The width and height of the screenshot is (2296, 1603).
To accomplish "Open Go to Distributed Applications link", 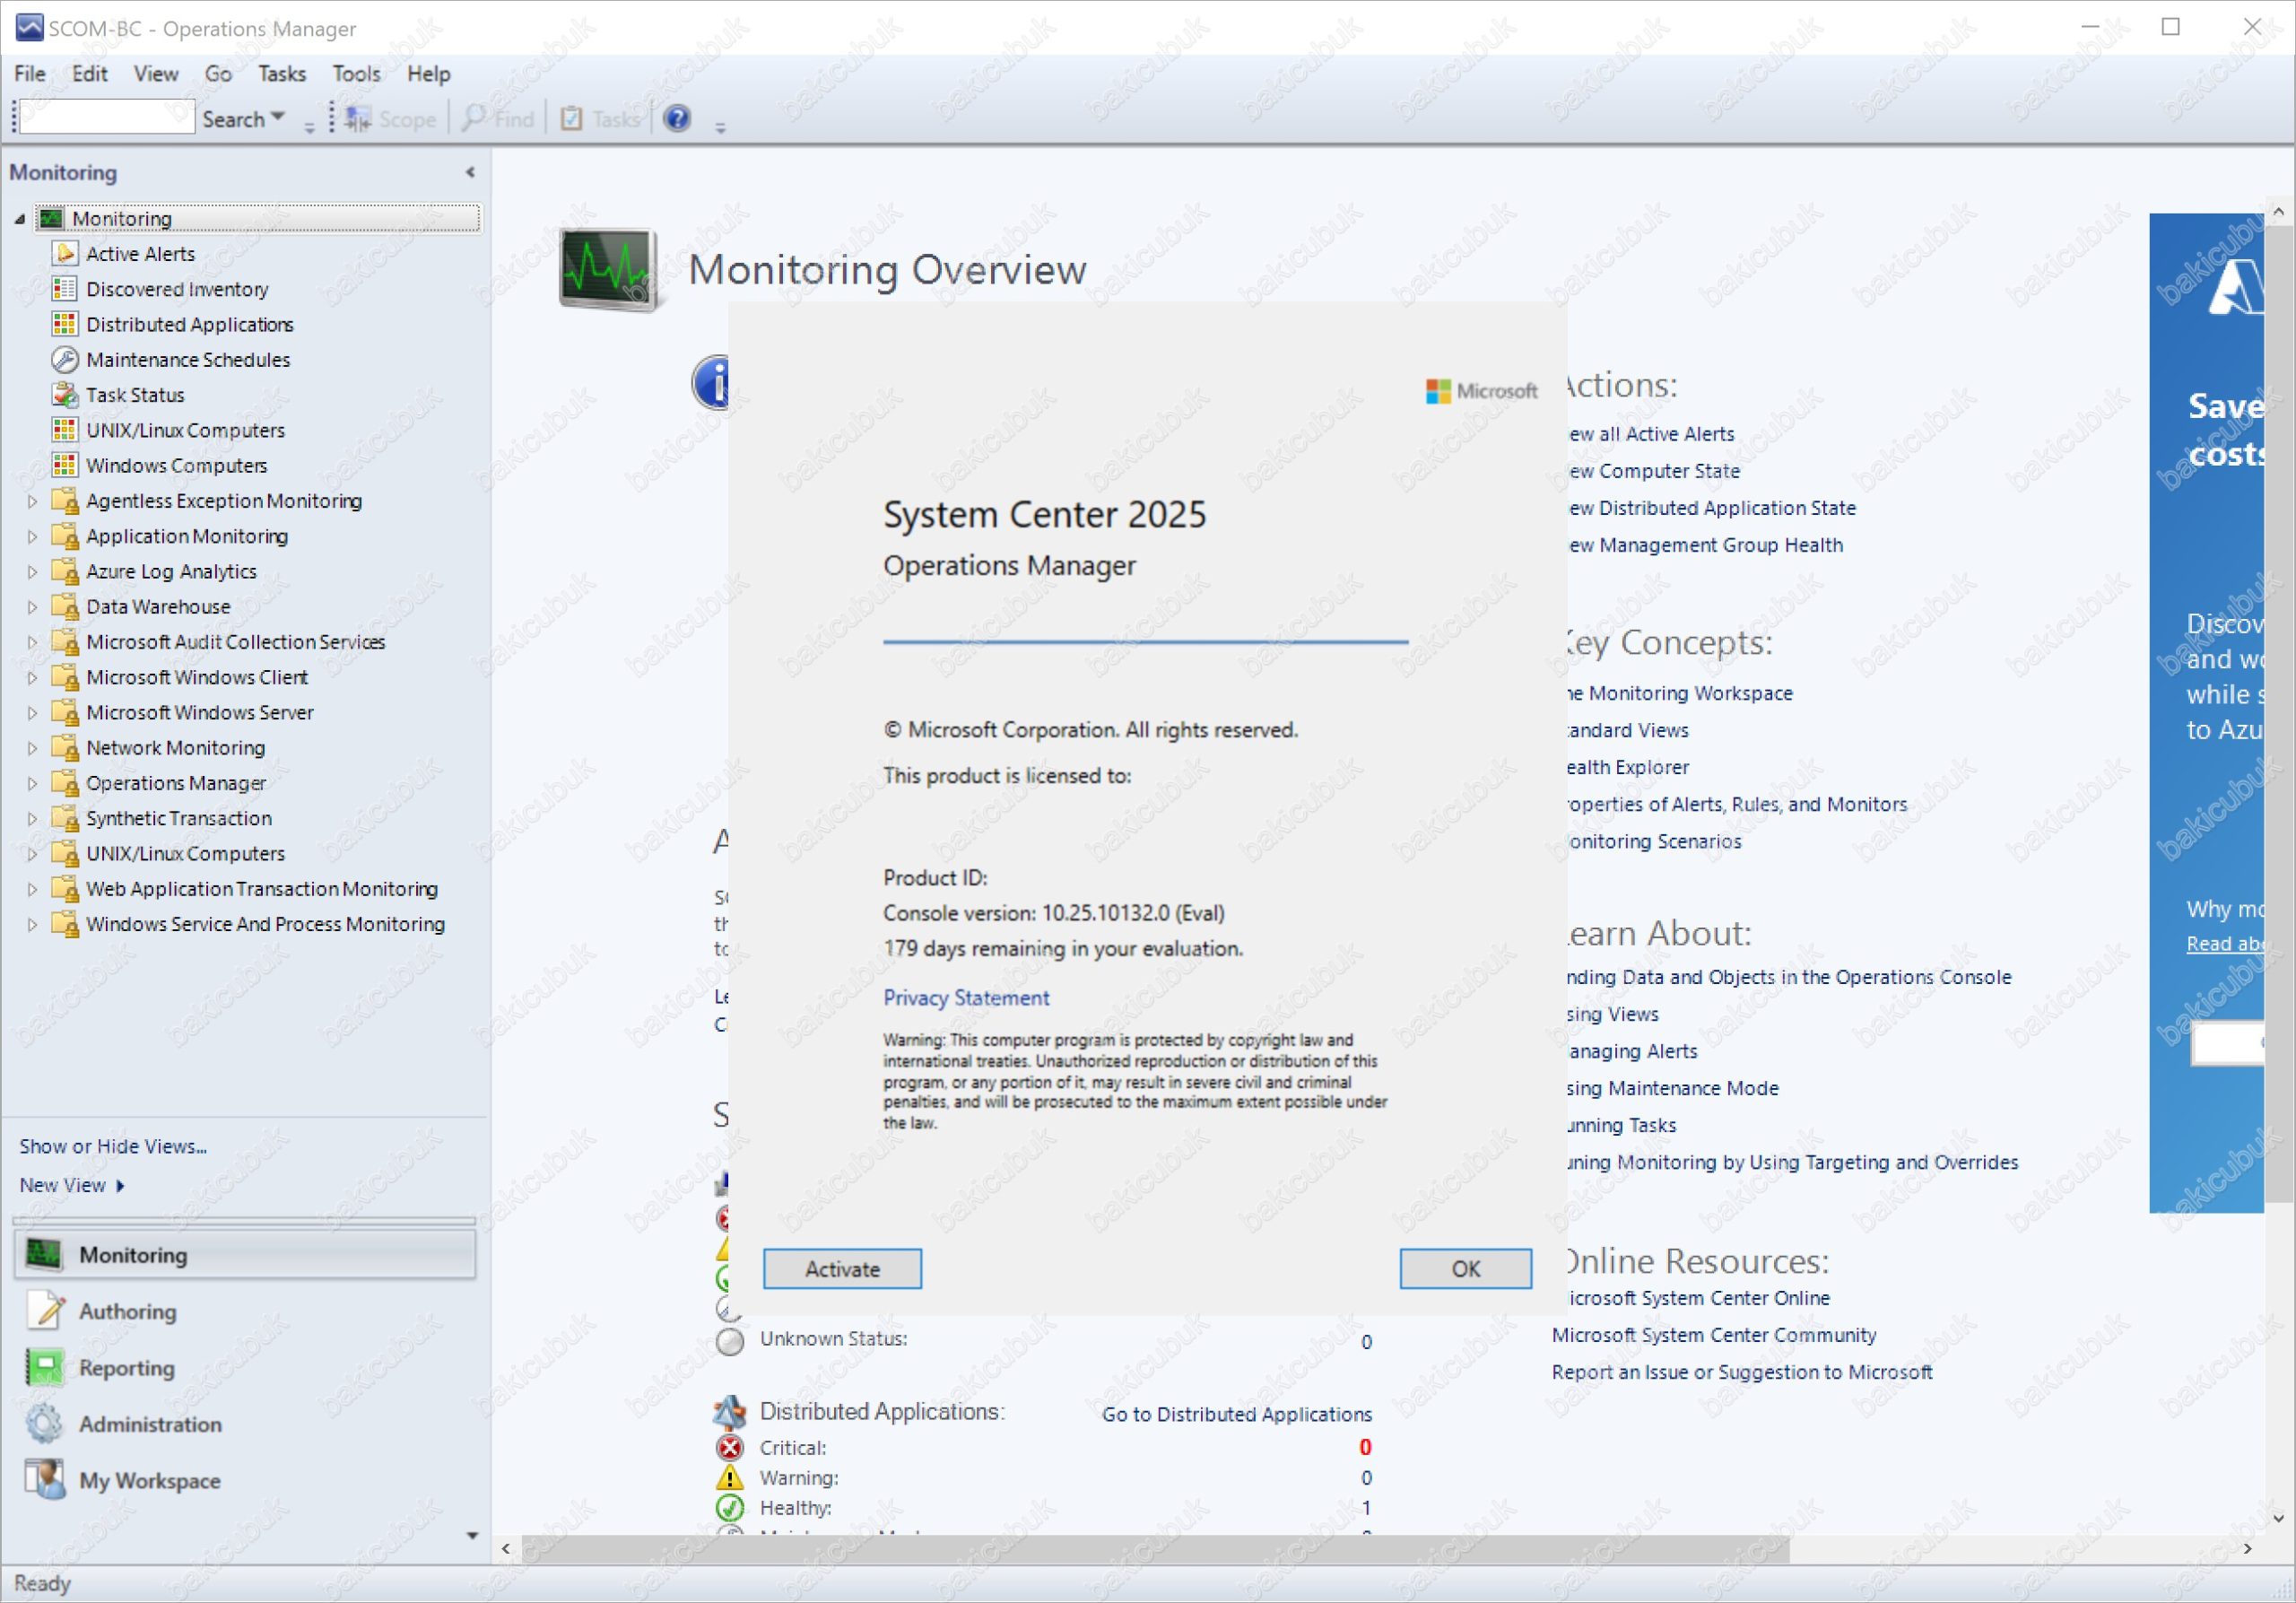I will (x=1236, y=1414).
